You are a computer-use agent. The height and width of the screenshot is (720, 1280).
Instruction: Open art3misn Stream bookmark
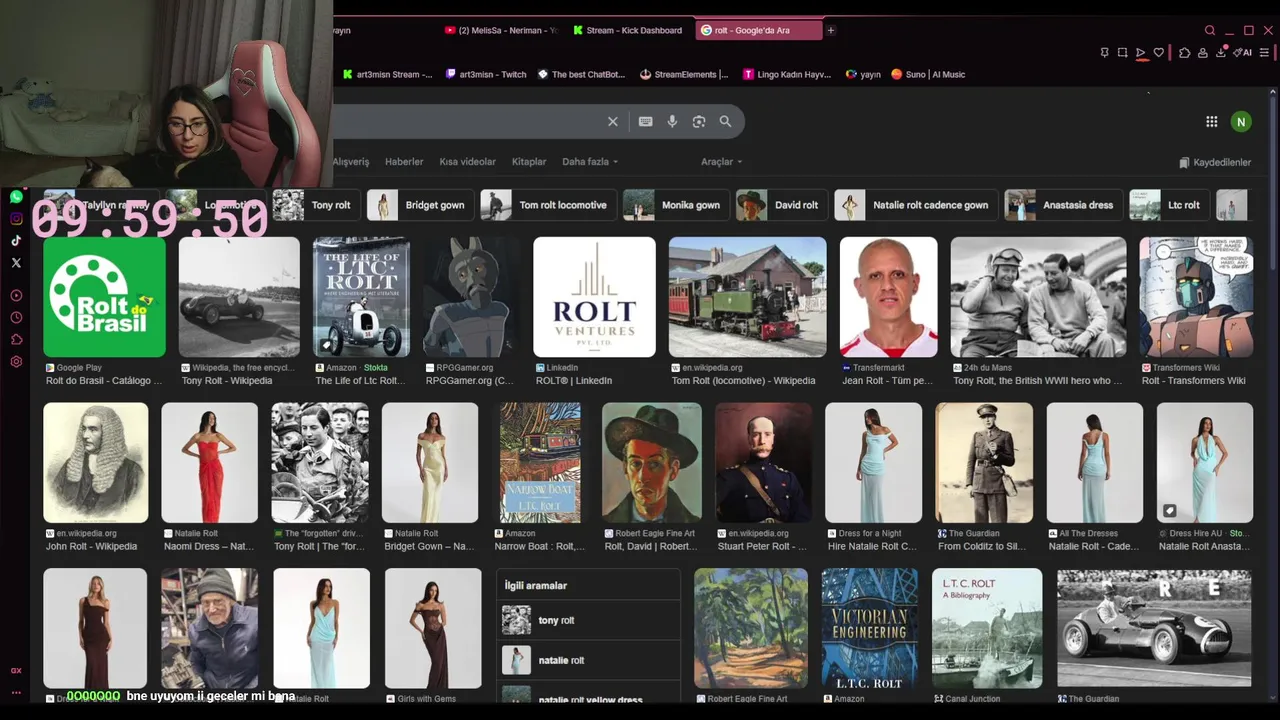[388, 74]
